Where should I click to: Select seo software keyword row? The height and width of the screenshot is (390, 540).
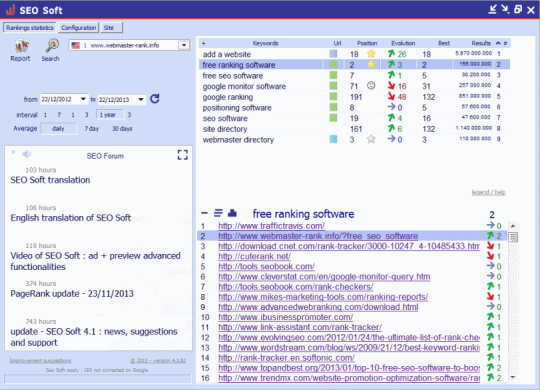(x=354, y=118)
